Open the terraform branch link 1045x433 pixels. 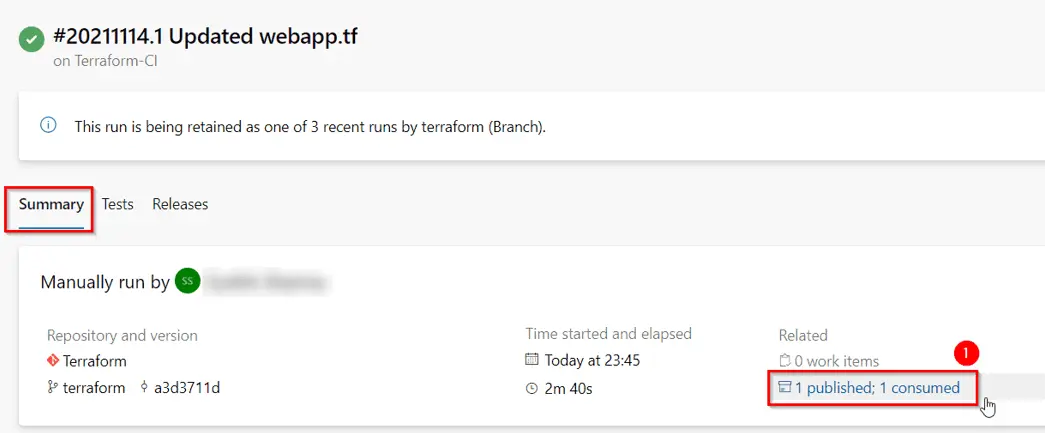[94, 388]
